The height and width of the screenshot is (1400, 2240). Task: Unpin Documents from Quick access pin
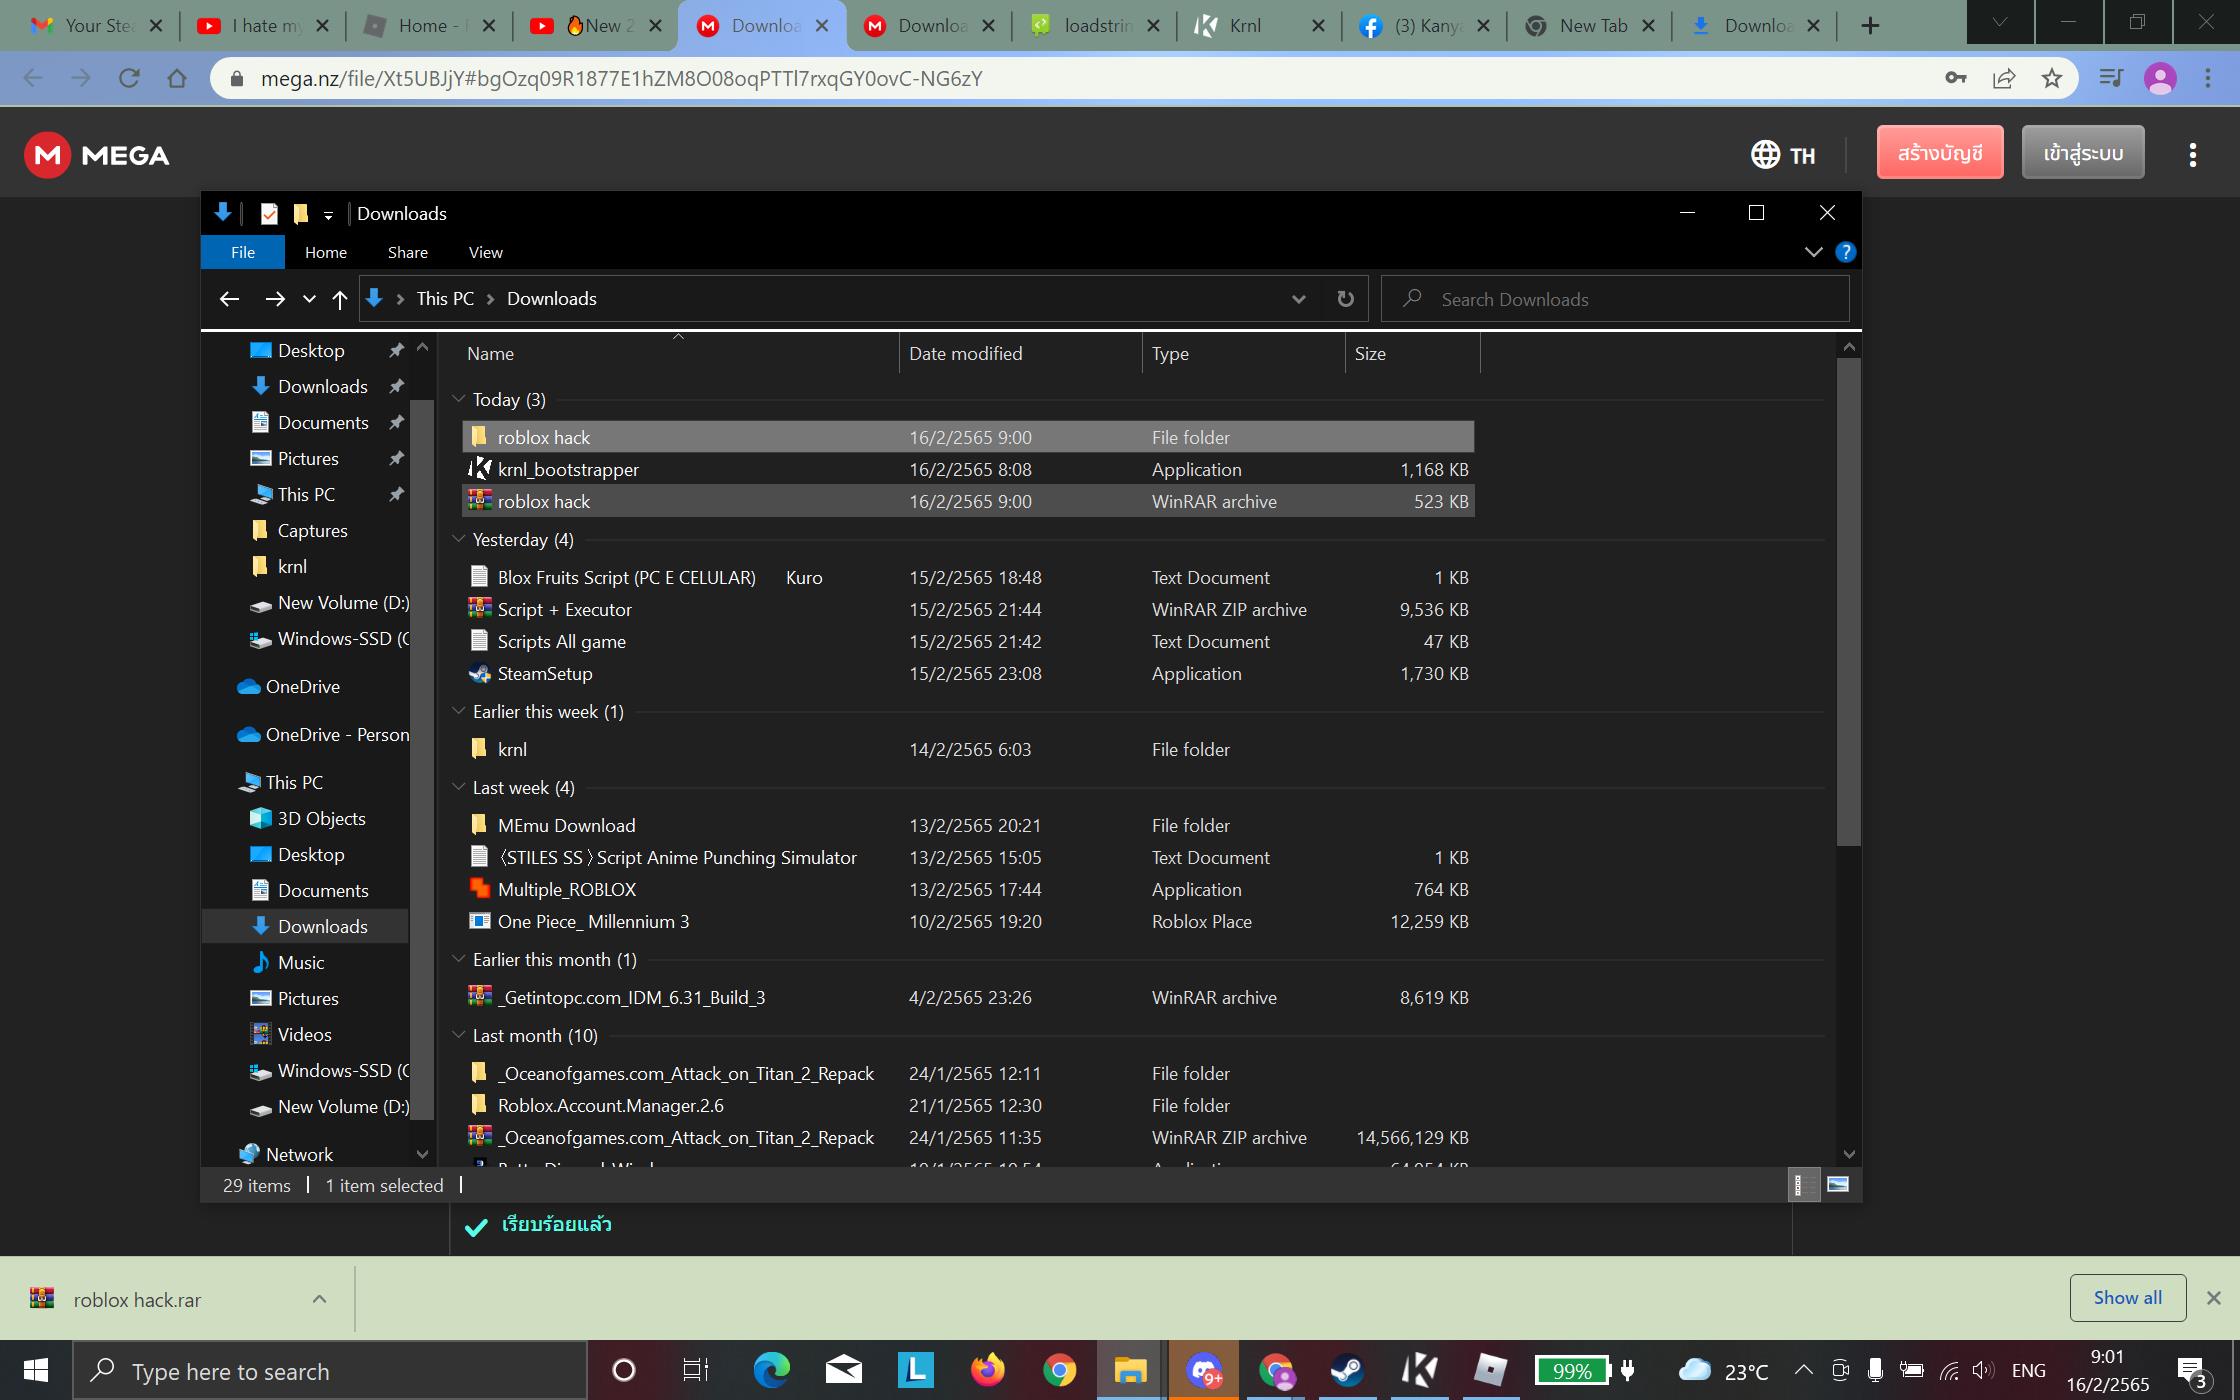[x=396, y=422]
